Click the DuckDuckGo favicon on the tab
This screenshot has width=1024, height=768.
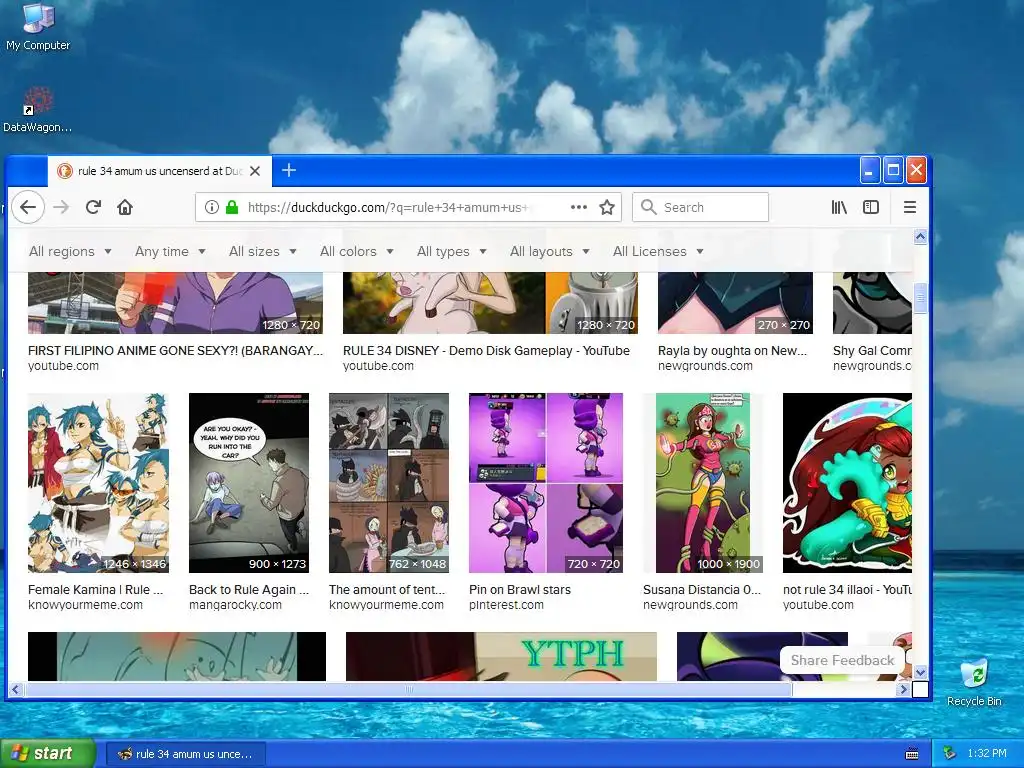[65, 171]
